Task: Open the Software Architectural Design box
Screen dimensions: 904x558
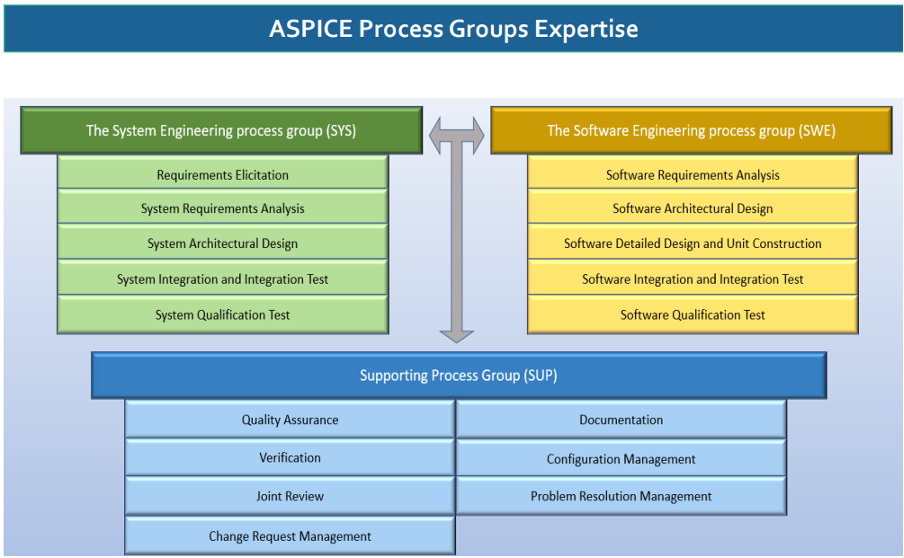Action: point(693,209)
